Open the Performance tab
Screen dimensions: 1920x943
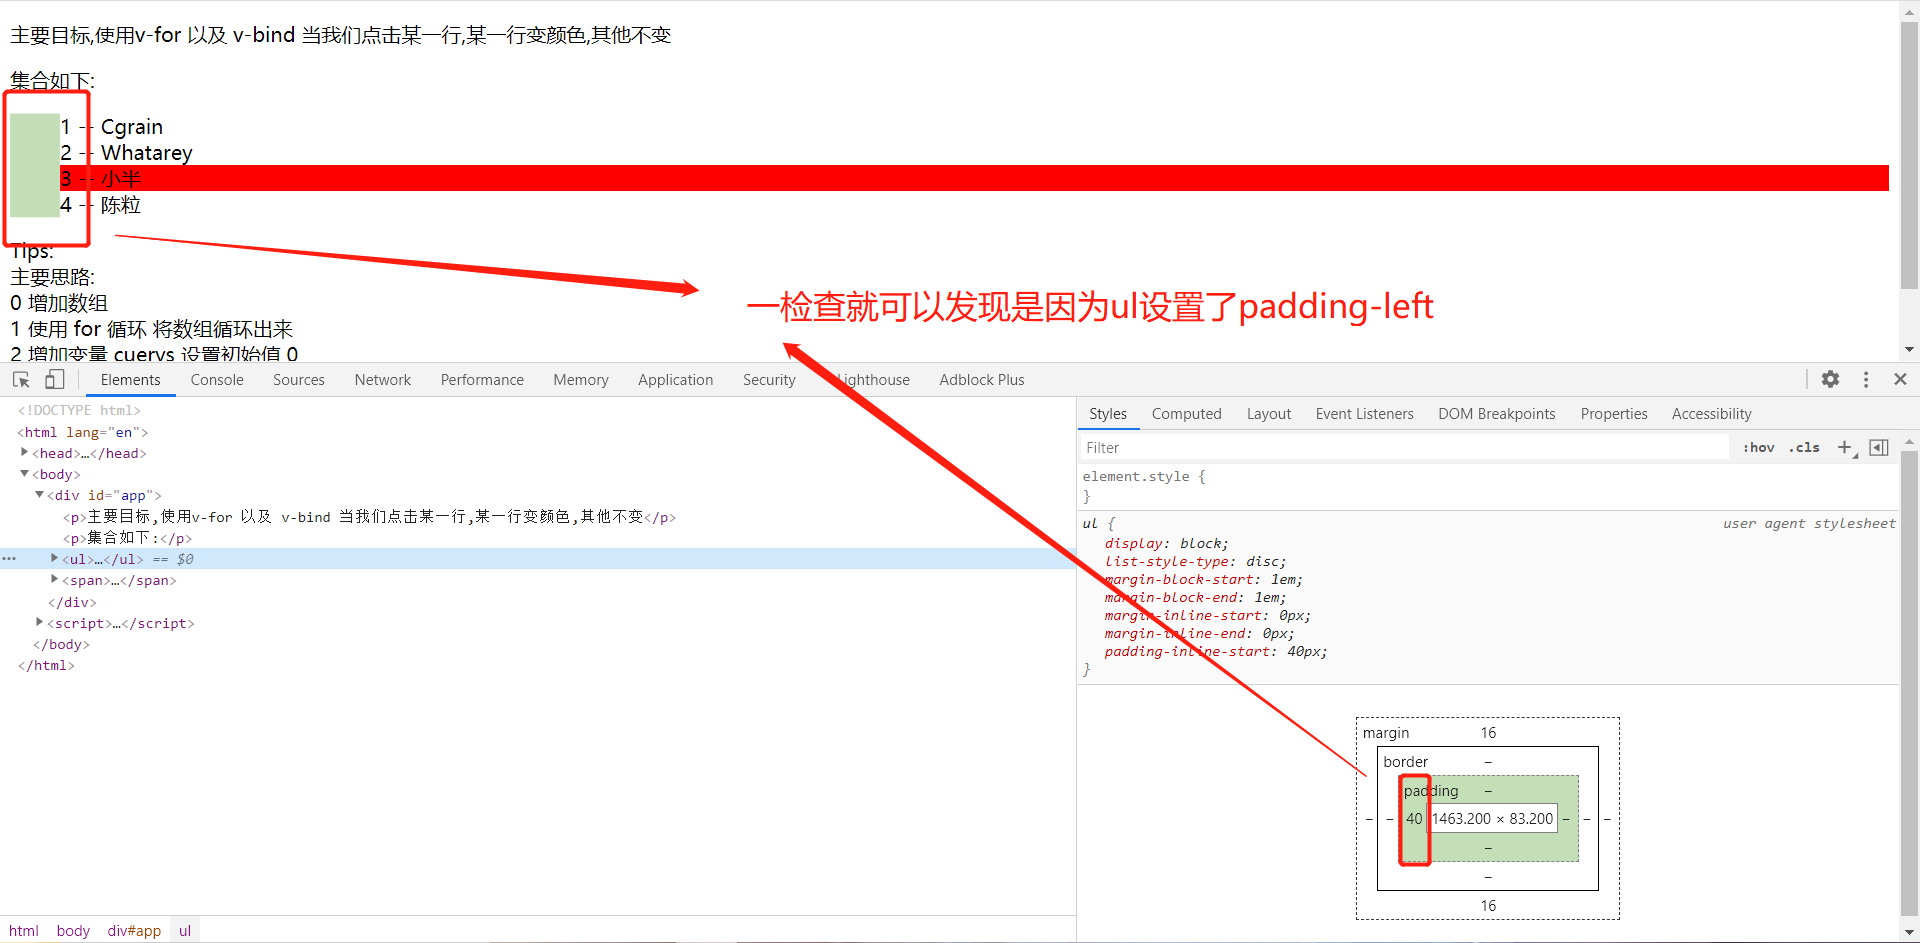pyautogui.click(x=482, y=380)
